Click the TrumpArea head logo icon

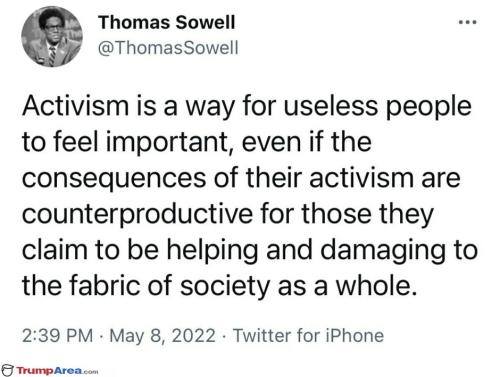pos(7,370)
